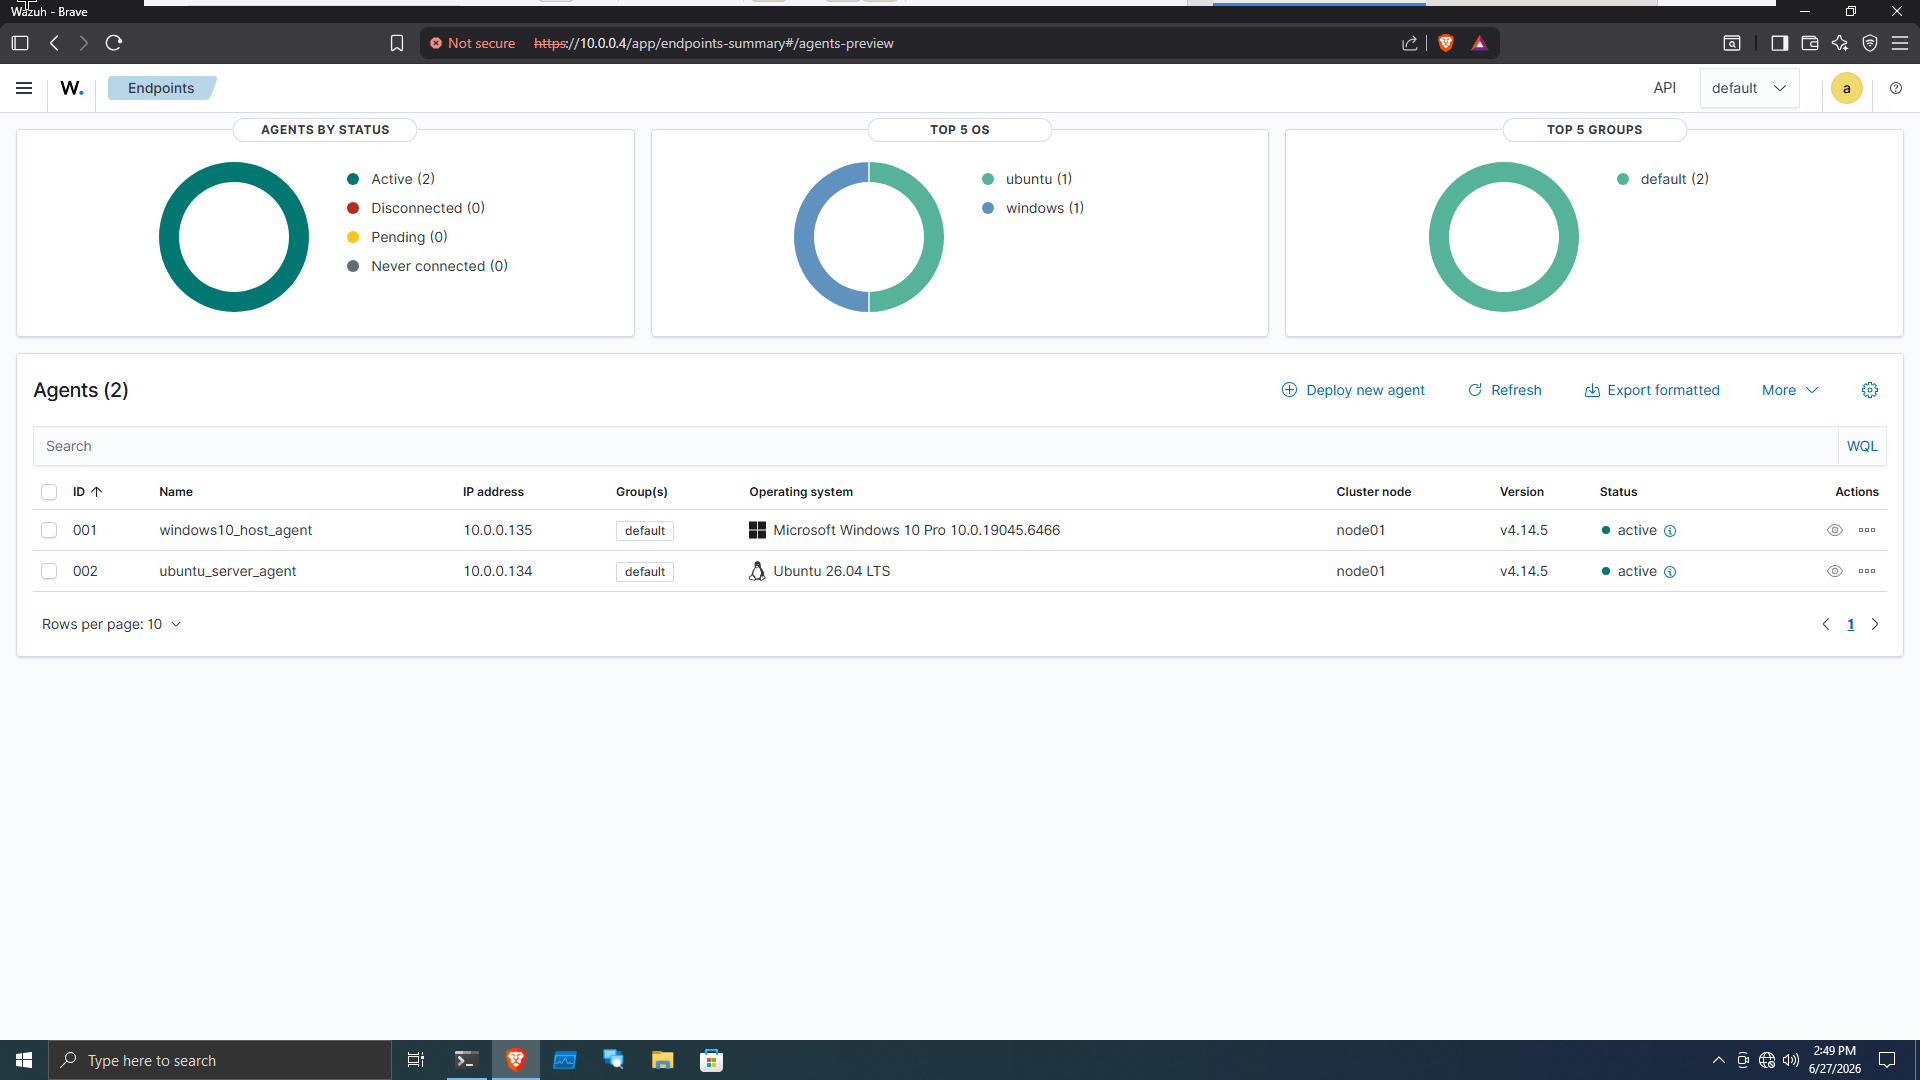1920x1080 pixels.
Task: Click default group badge for agent 002
Action: (x=645, y=572)
